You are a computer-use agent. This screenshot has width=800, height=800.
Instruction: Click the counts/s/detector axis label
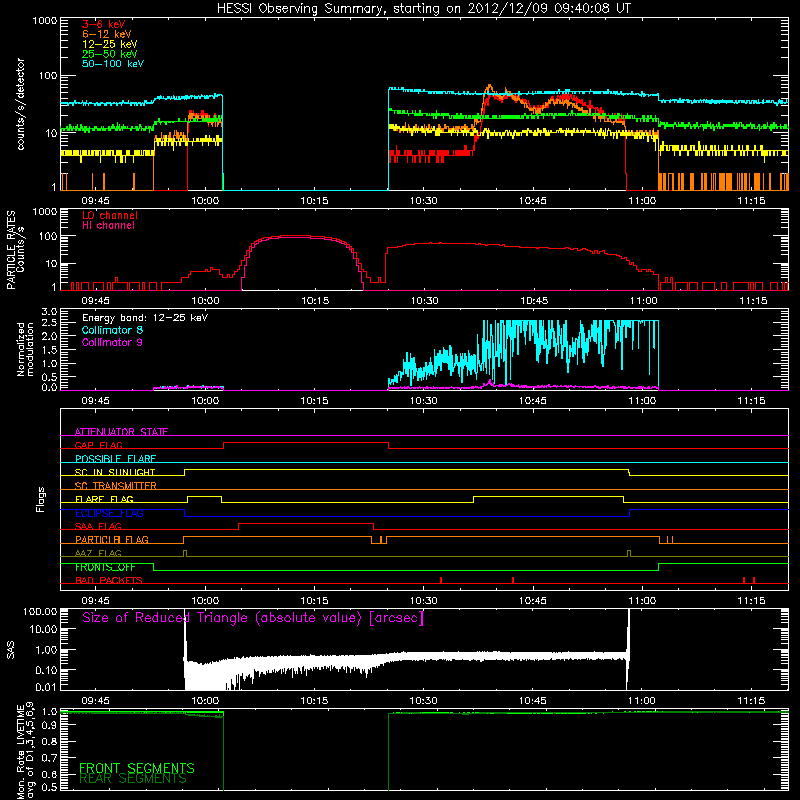(x=20, y=104)
